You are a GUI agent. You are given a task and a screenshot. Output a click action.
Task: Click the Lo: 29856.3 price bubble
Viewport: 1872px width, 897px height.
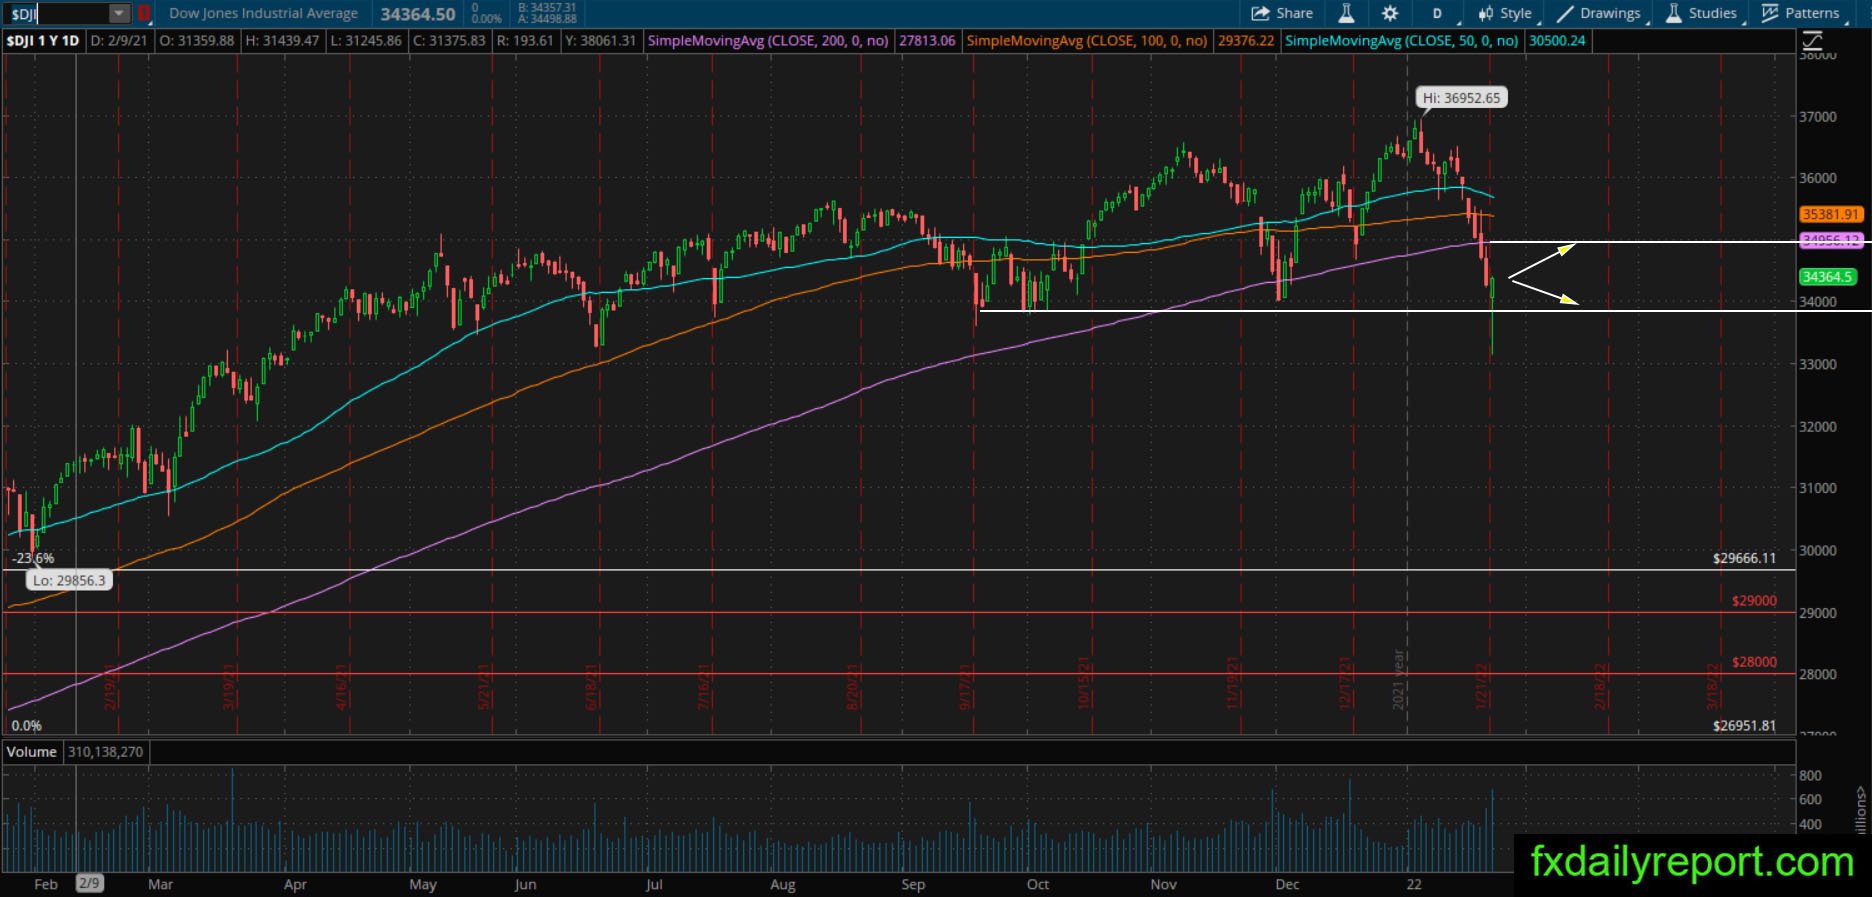(70, 580)
